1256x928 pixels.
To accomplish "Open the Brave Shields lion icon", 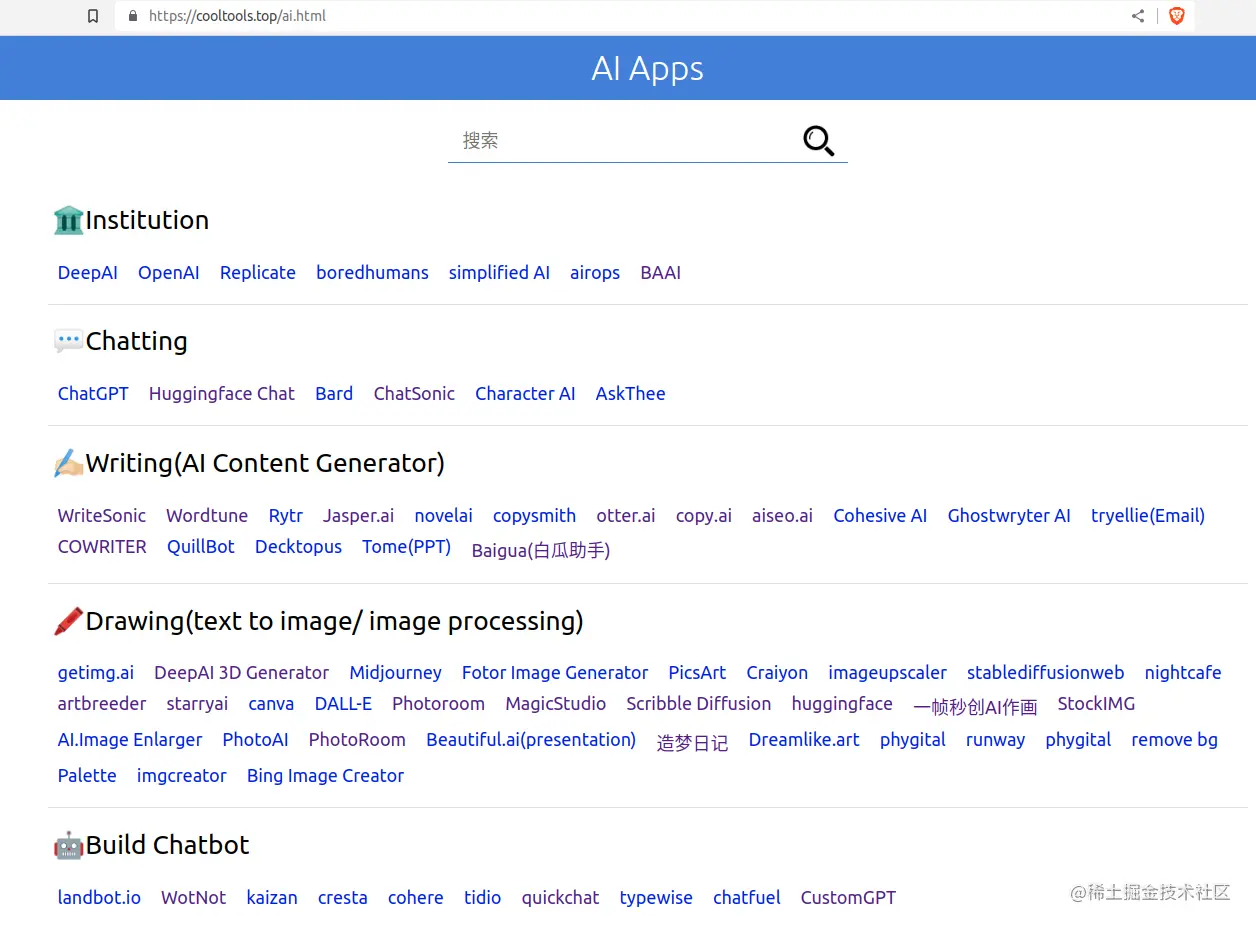I will [1177, 16].
